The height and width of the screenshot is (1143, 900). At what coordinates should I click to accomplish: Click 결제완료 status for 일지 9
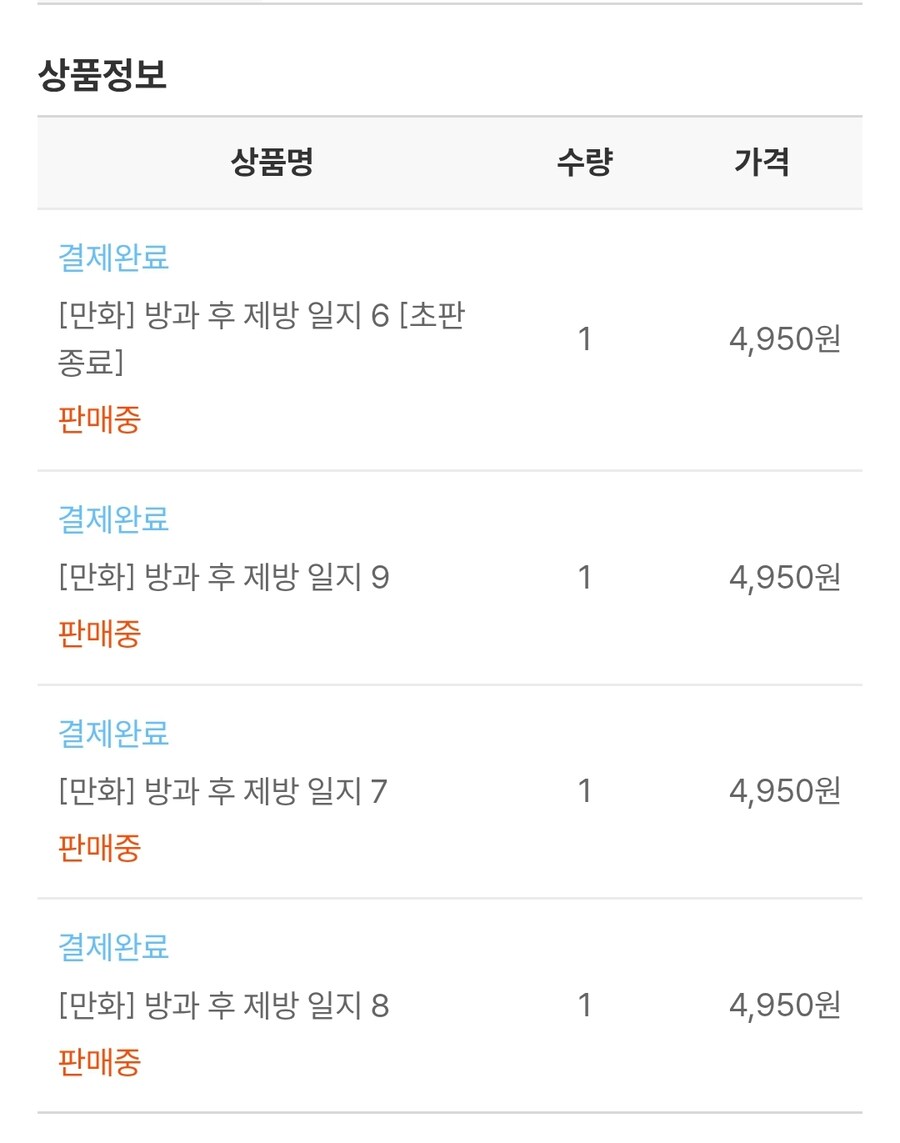click(x=114, y=519)
